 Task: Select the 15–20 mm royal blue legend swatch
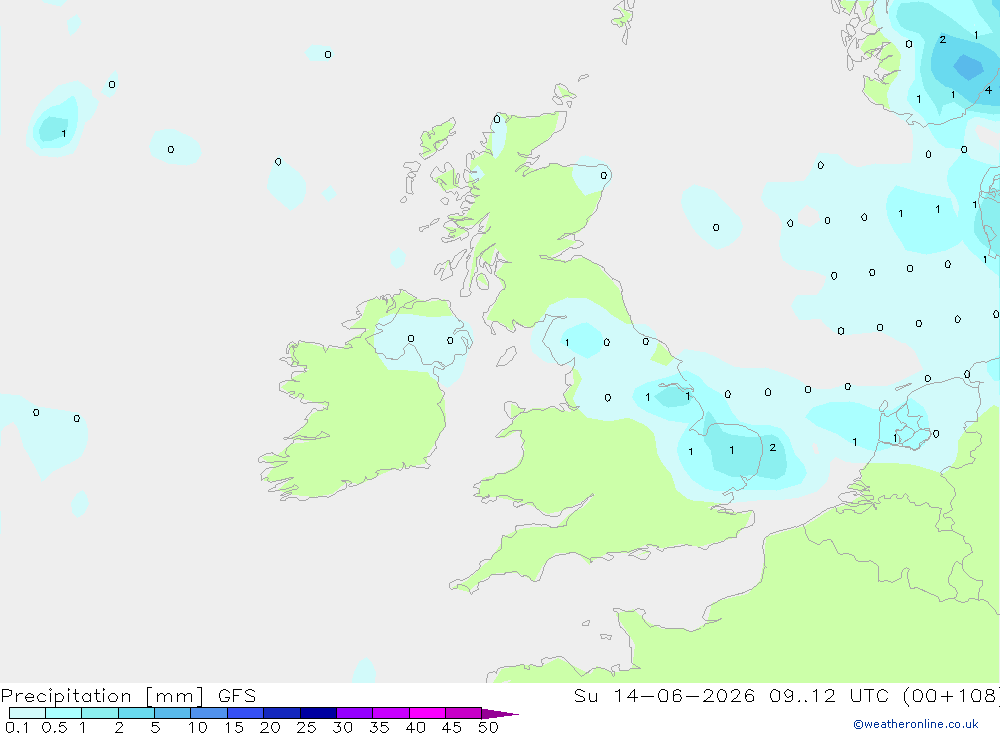[246, 713]
